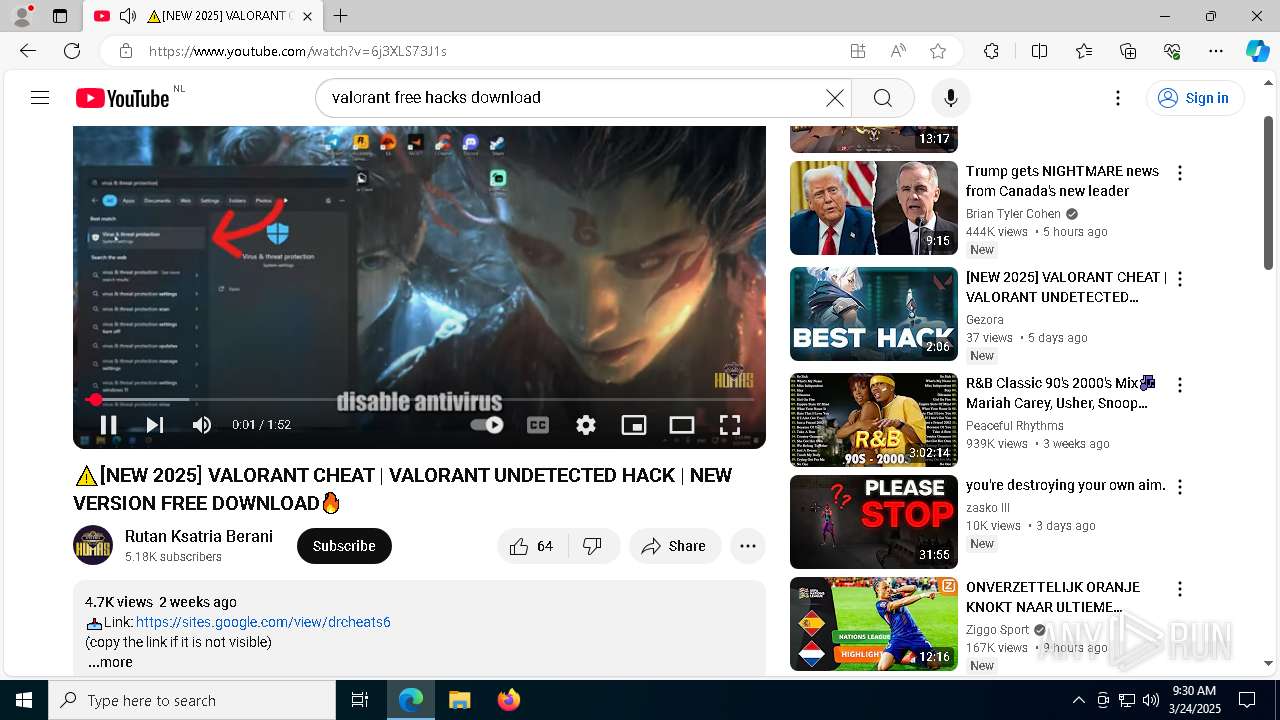This screenshot has height=720, width=1280.
Task: Share the video
Action: 675,546
